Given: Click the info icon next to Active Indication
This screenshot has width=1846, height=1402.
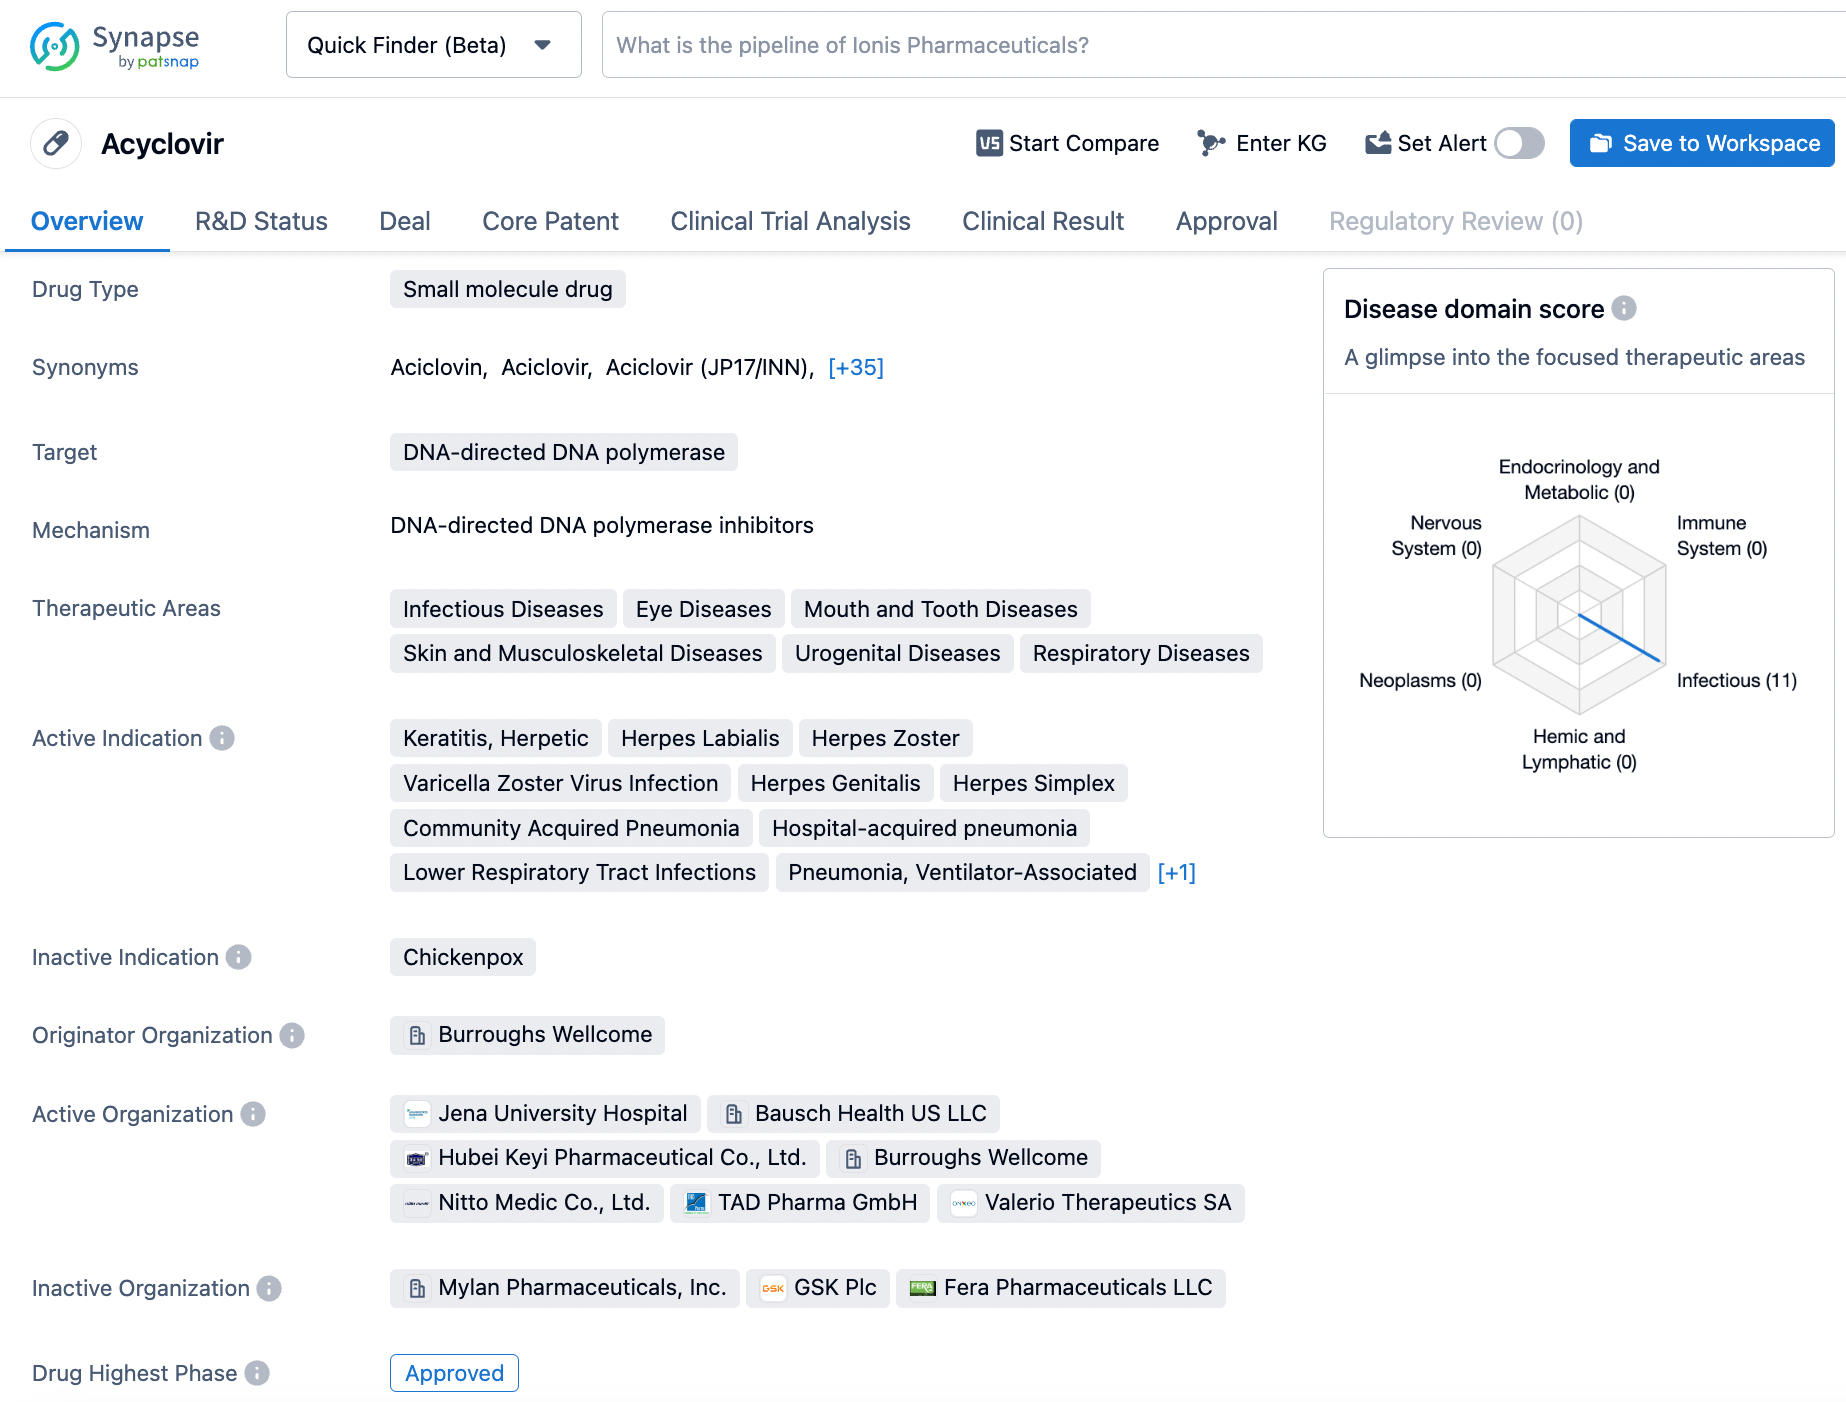Looking at the screenshot, I should [x=222, y=738].
